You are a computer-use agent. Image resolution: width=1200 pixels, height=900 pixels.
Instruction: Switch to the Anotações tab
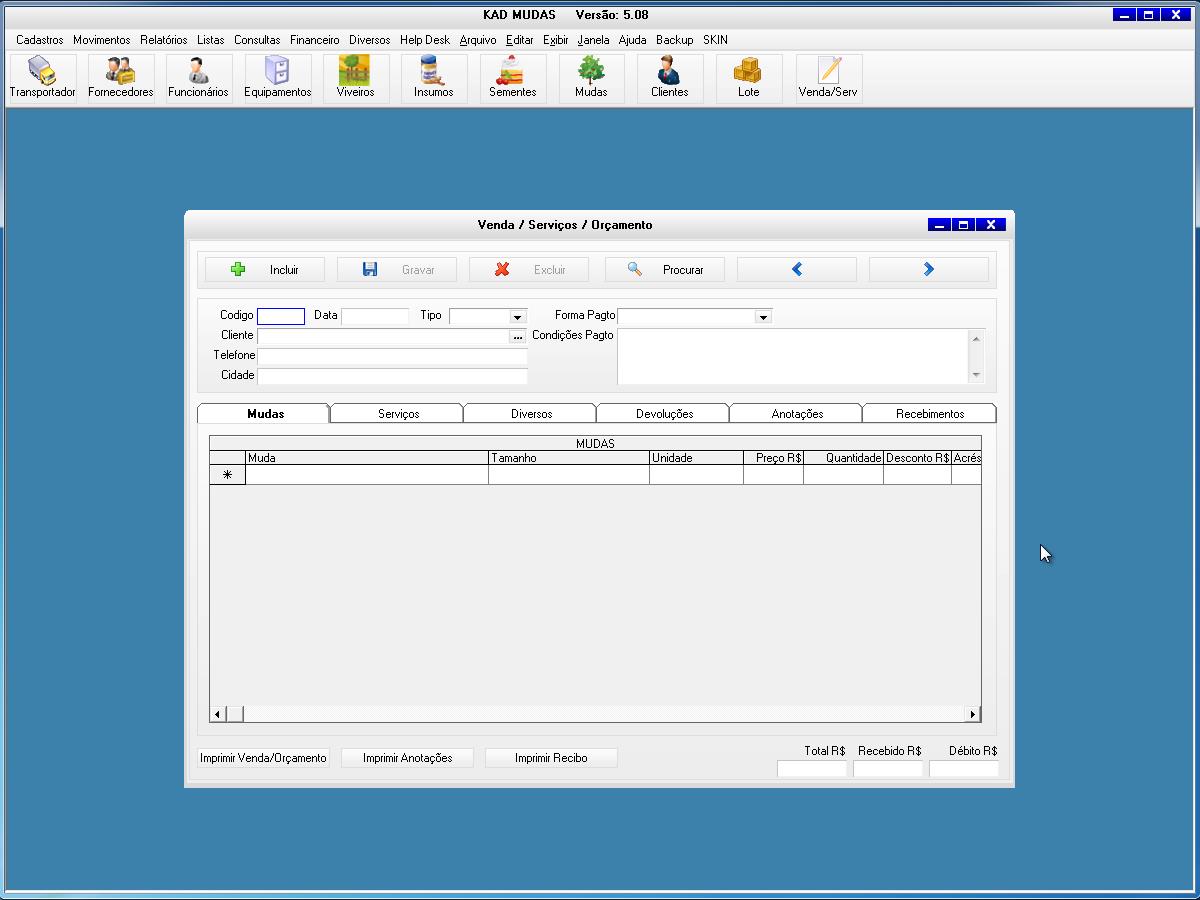click(797, 413)
